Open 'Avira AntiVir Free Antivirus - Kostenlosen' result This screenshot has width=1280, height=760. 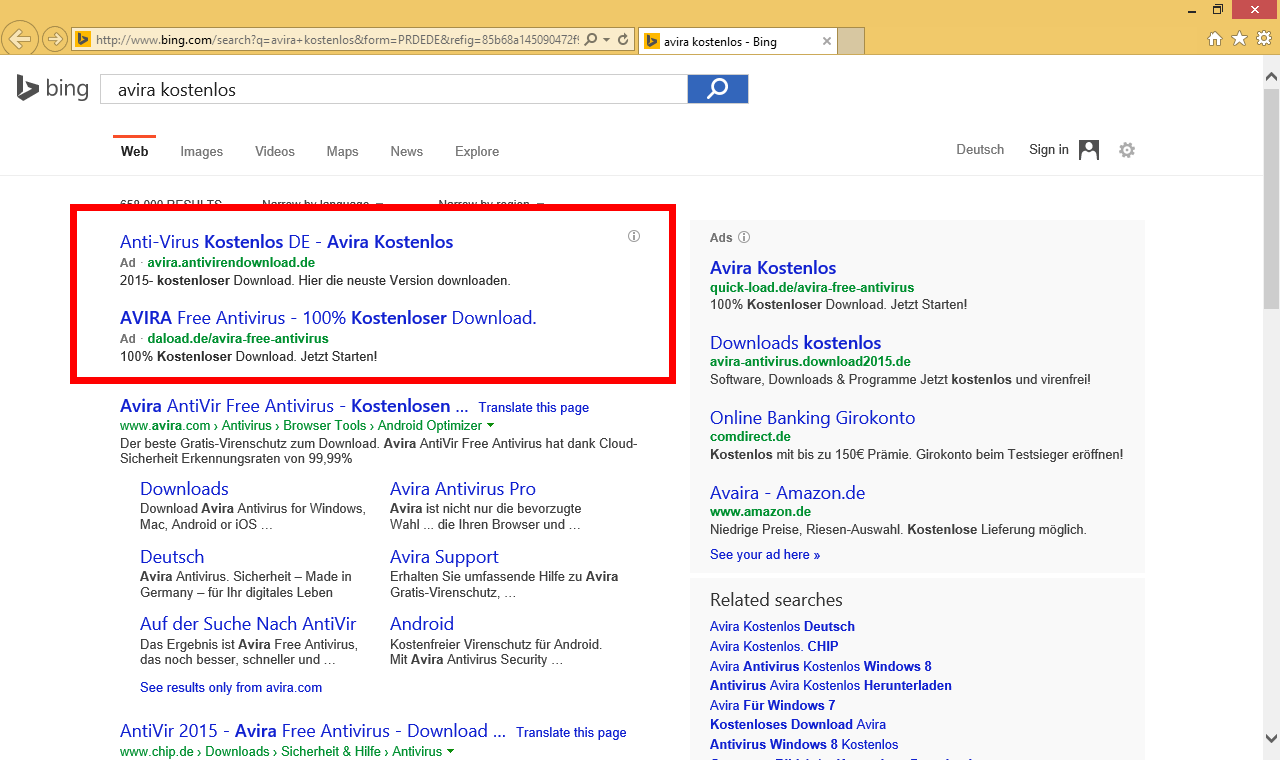pos(294,406)
